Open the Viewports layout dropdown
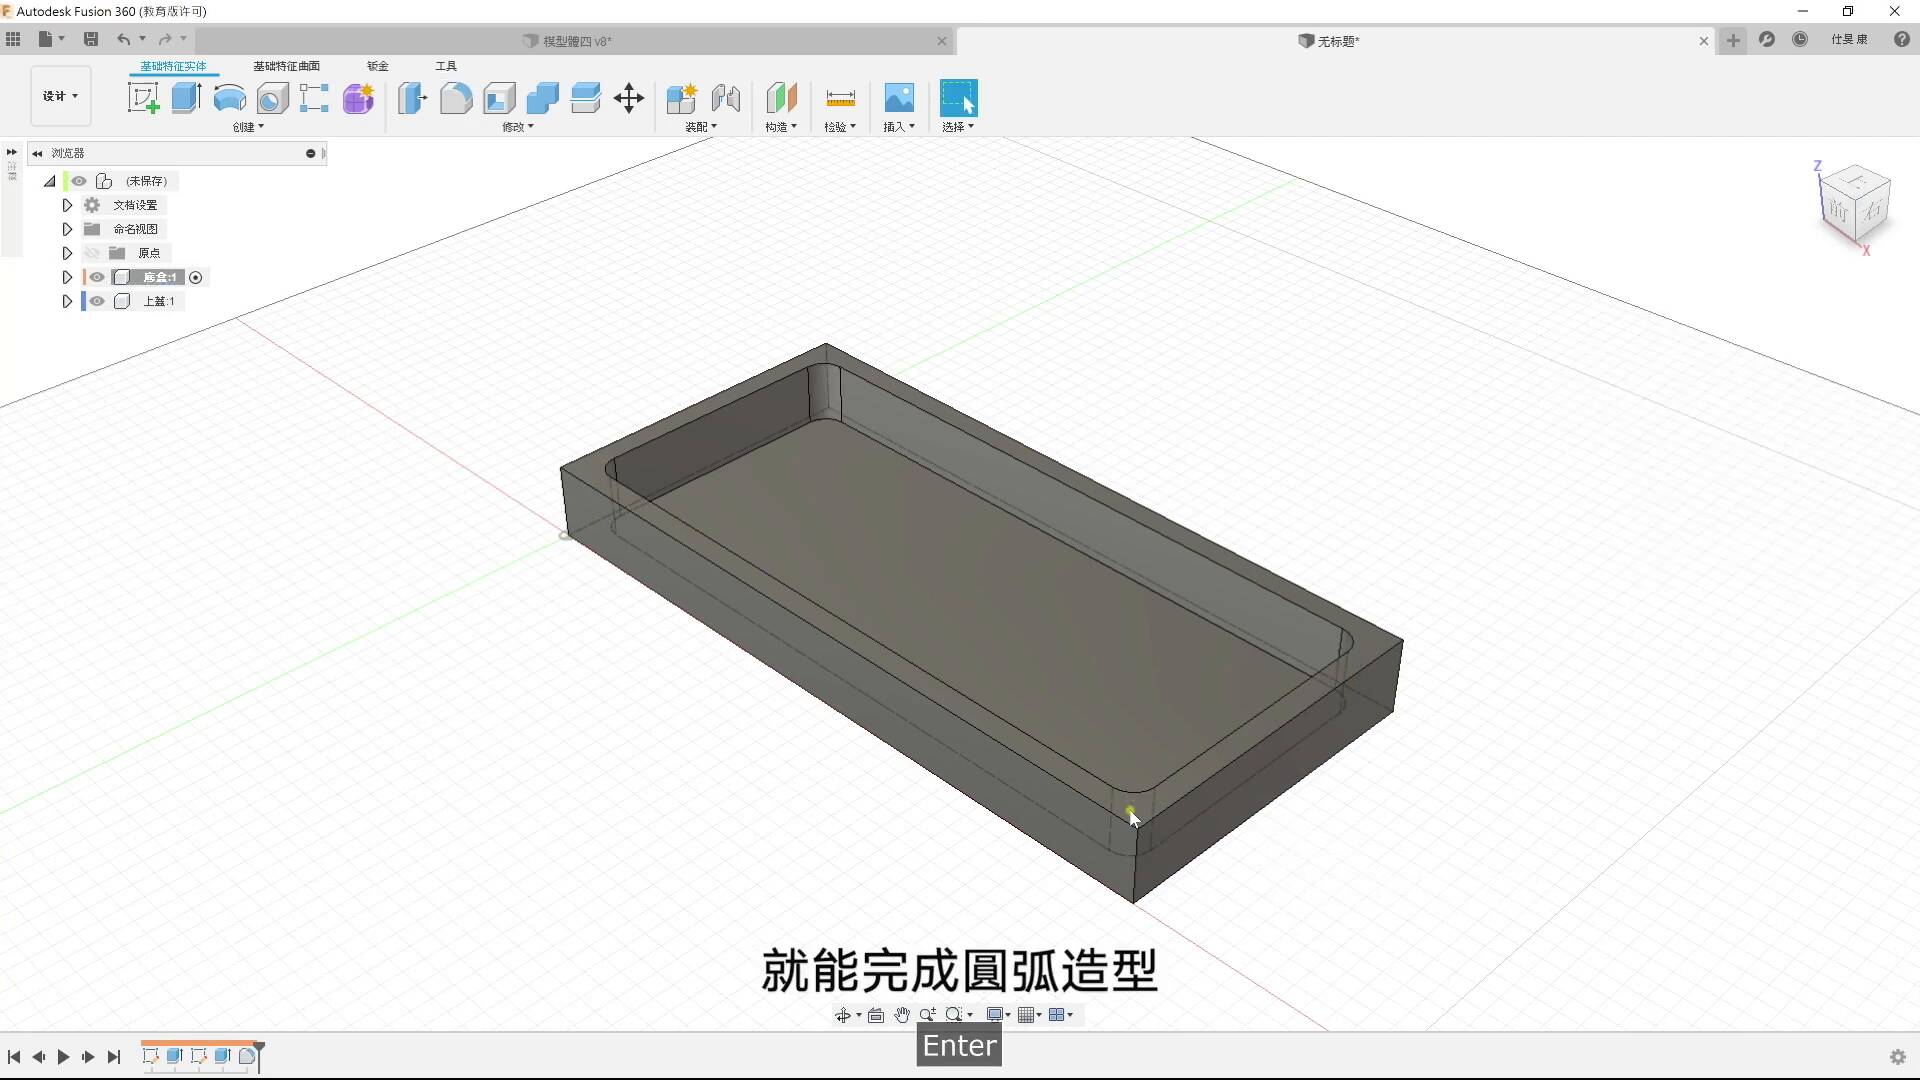1920x1080 pixels. pos(1060,1015)
